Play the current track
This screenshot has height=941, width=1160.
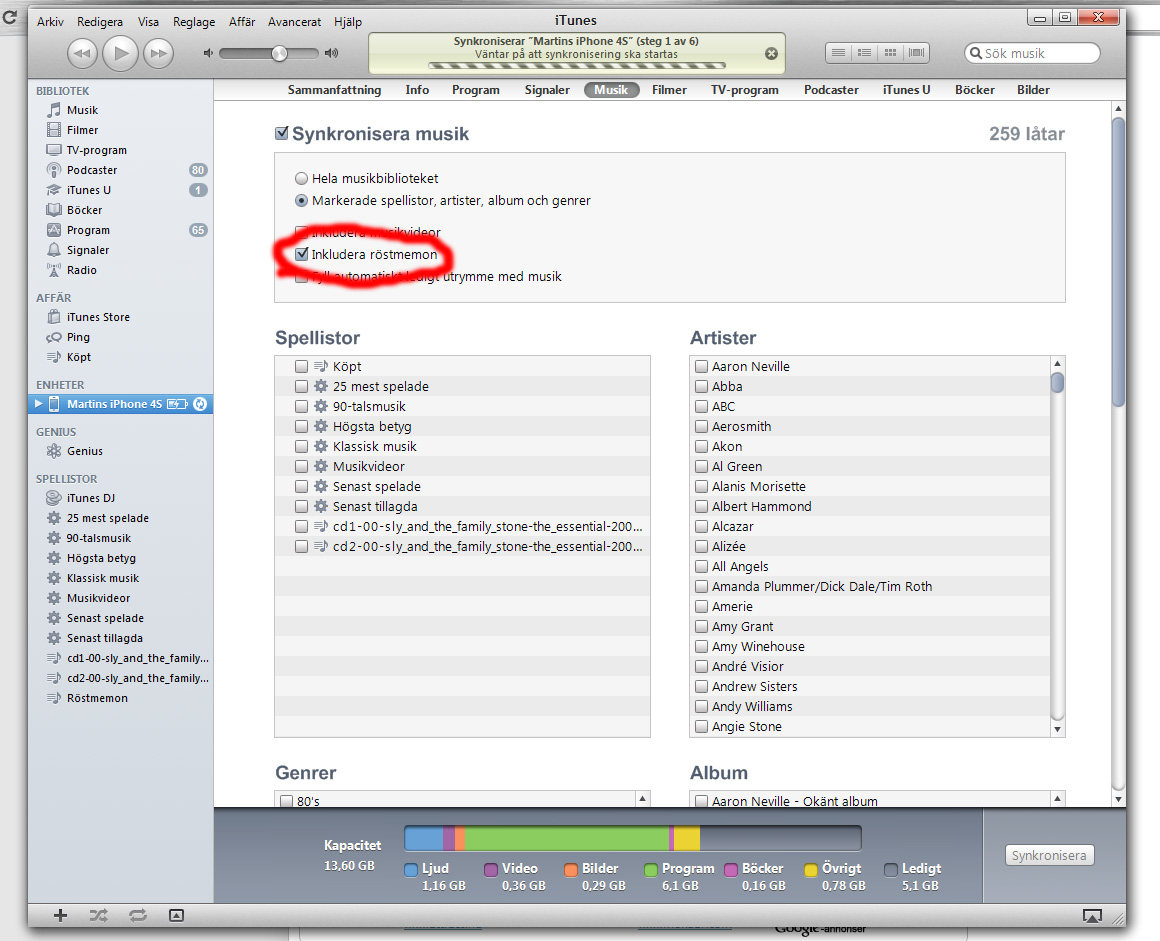point(121,53)
